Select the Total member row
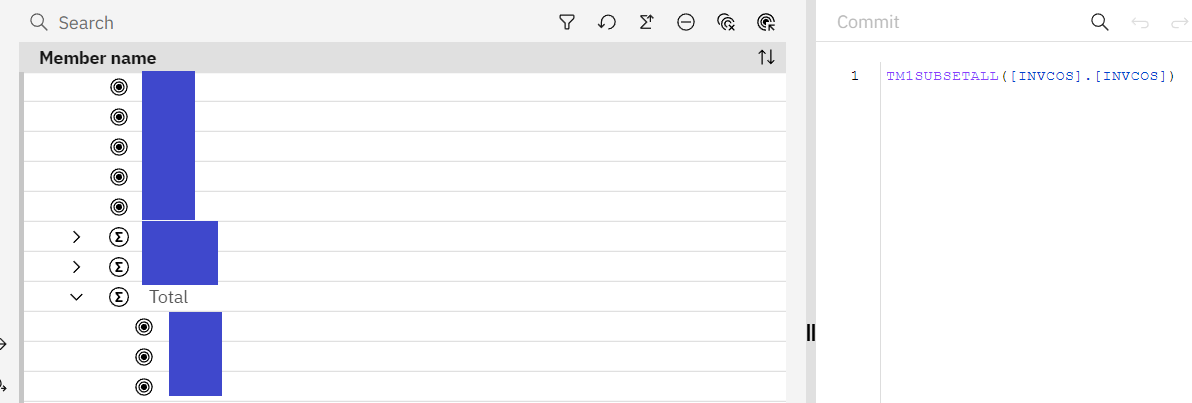The height and width of the screenshot is (403, 1192). [x=169, y=297]
